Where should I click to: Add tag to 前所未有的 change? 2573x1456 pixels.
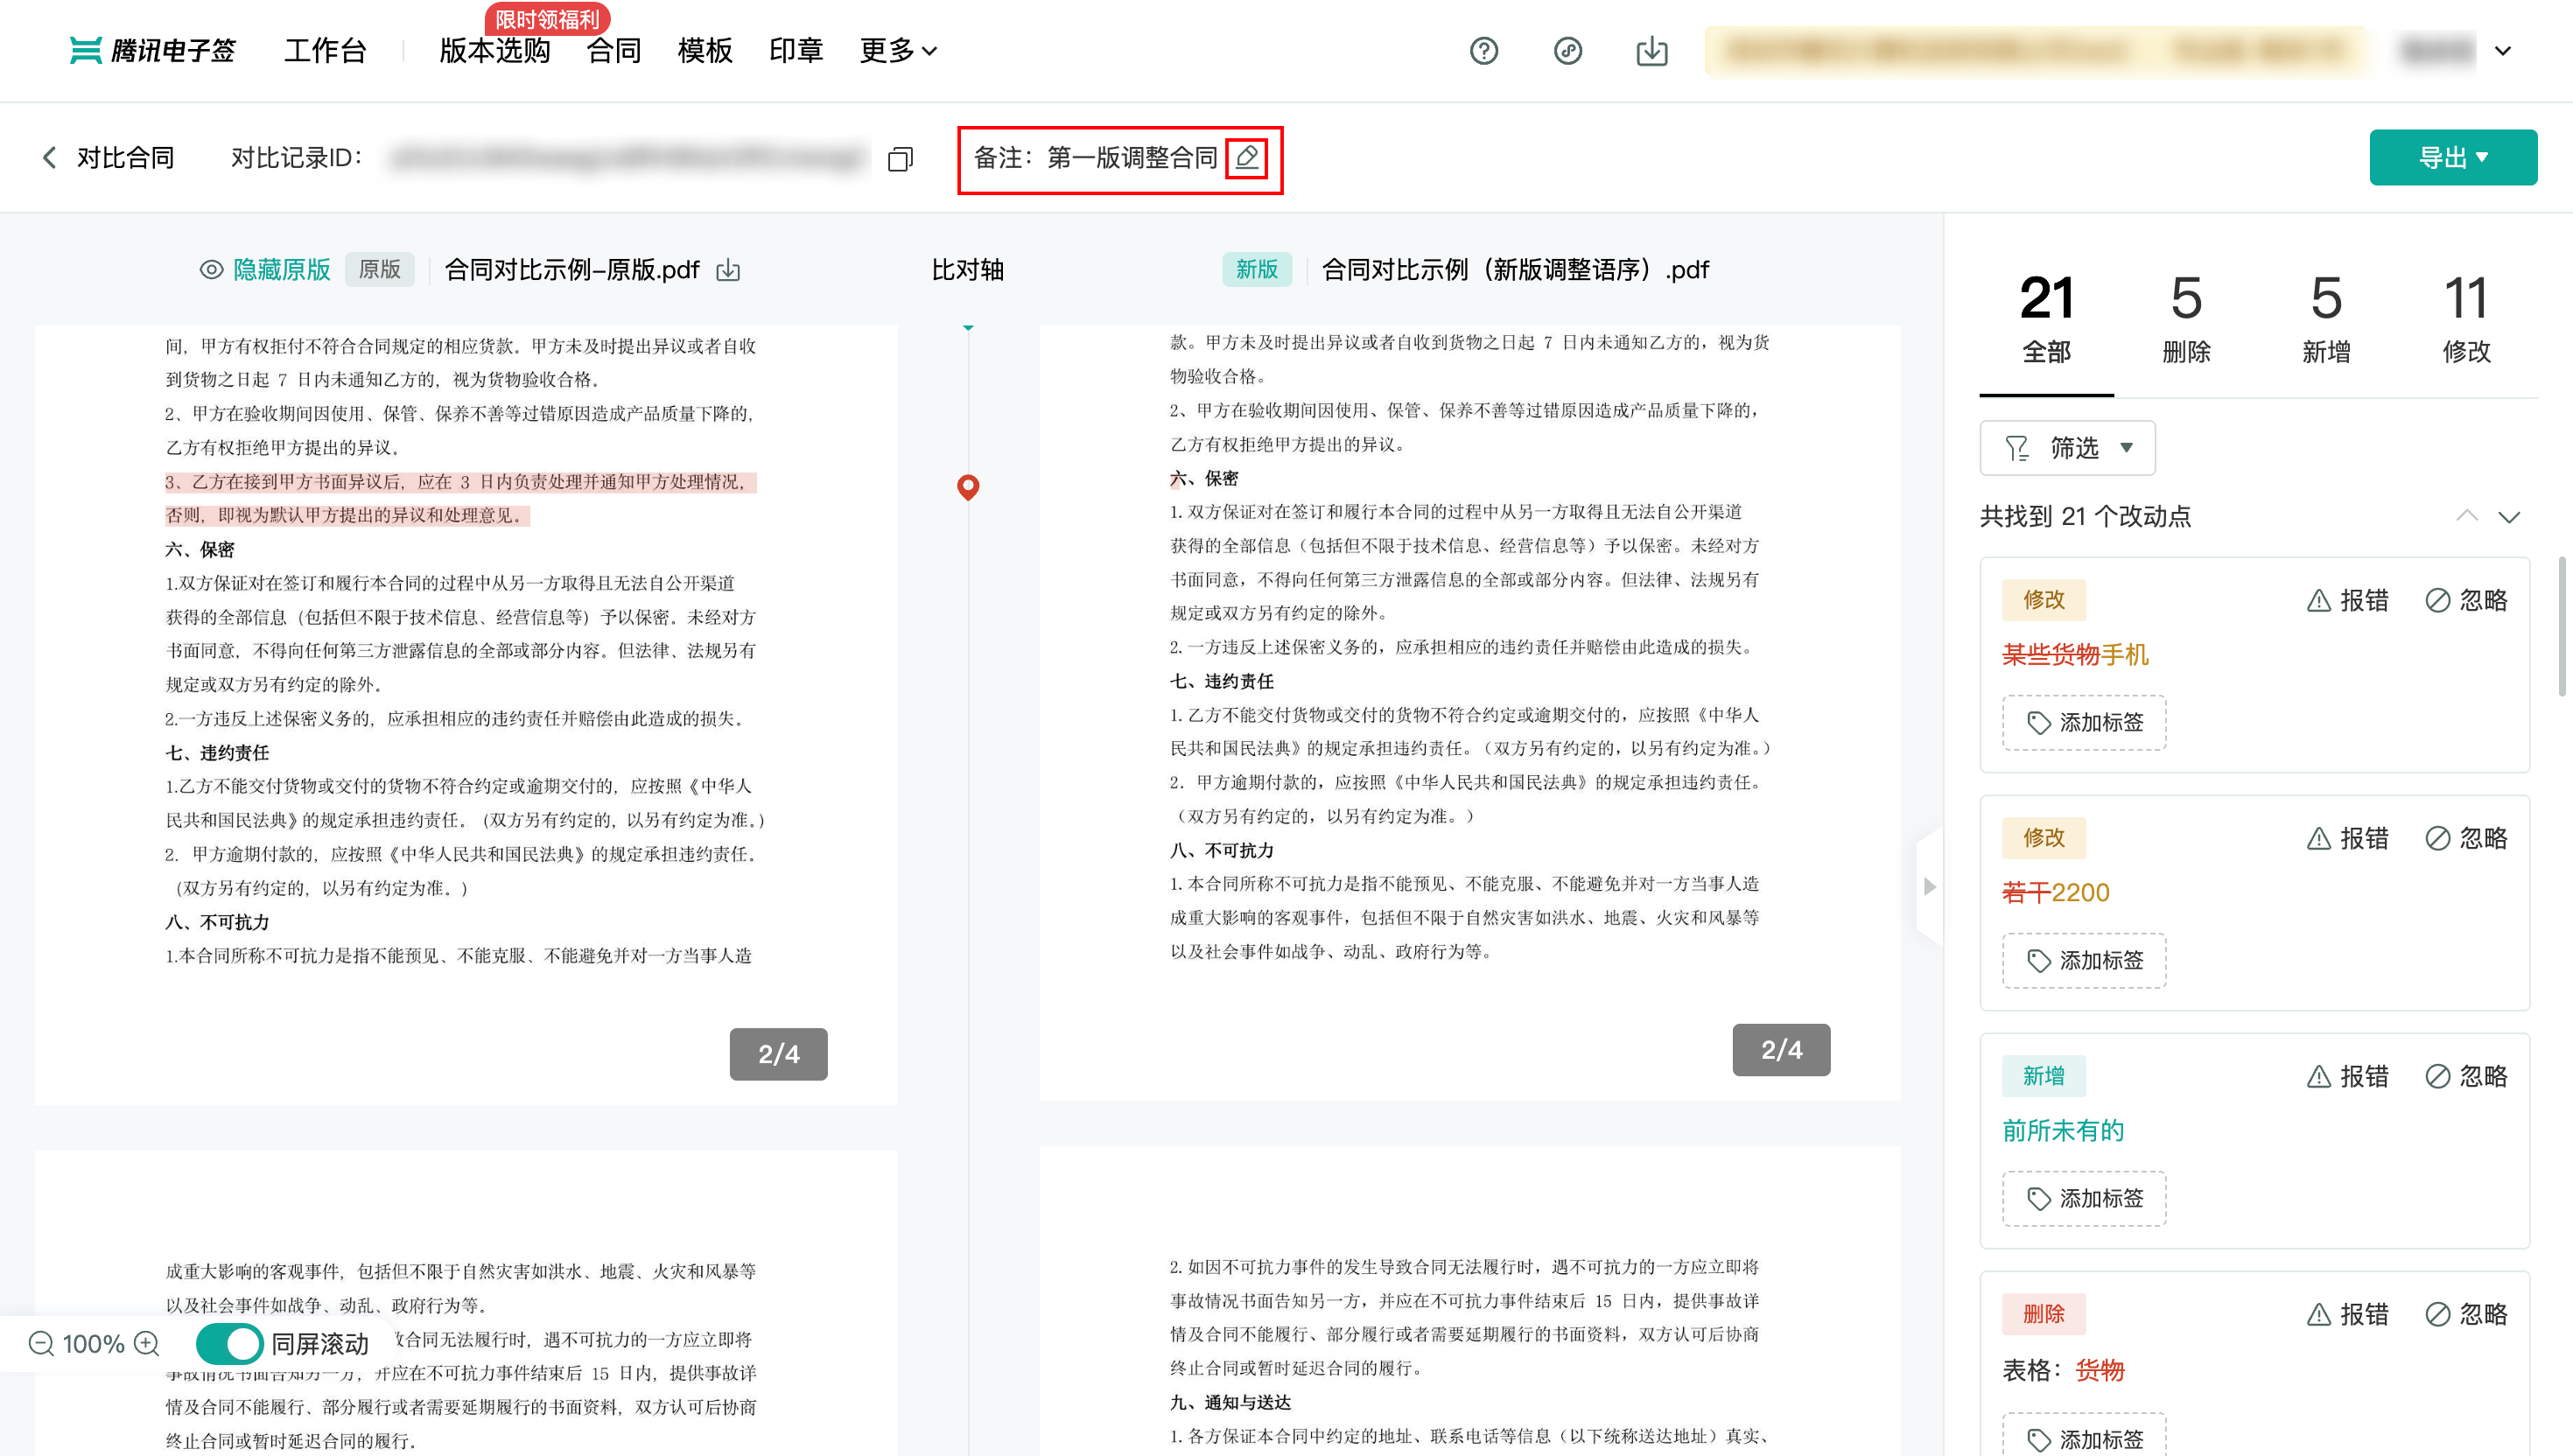coord(2083,1198)
